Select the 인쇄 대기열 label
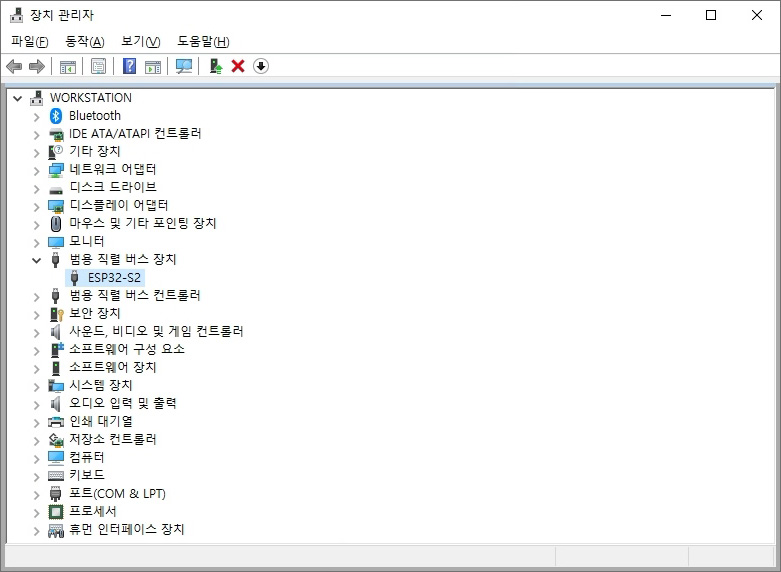The width and height of the screenshot is (781, 572). [101, 422]
